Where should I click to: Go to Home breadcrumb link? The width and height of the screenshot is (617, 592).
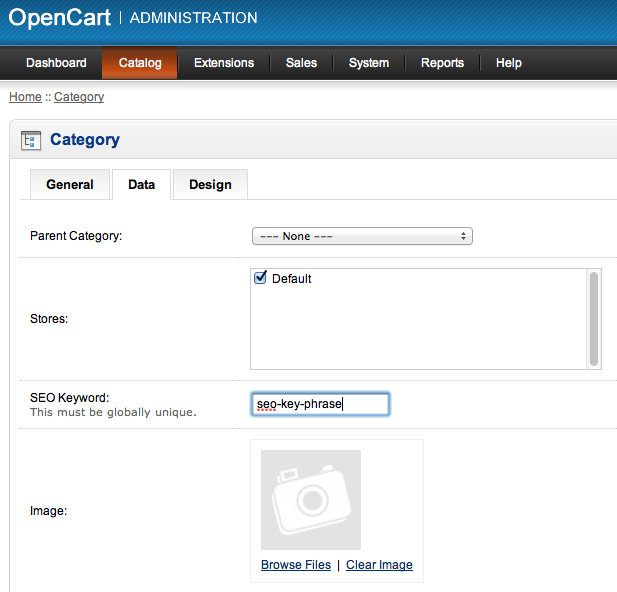click(25, 97)
